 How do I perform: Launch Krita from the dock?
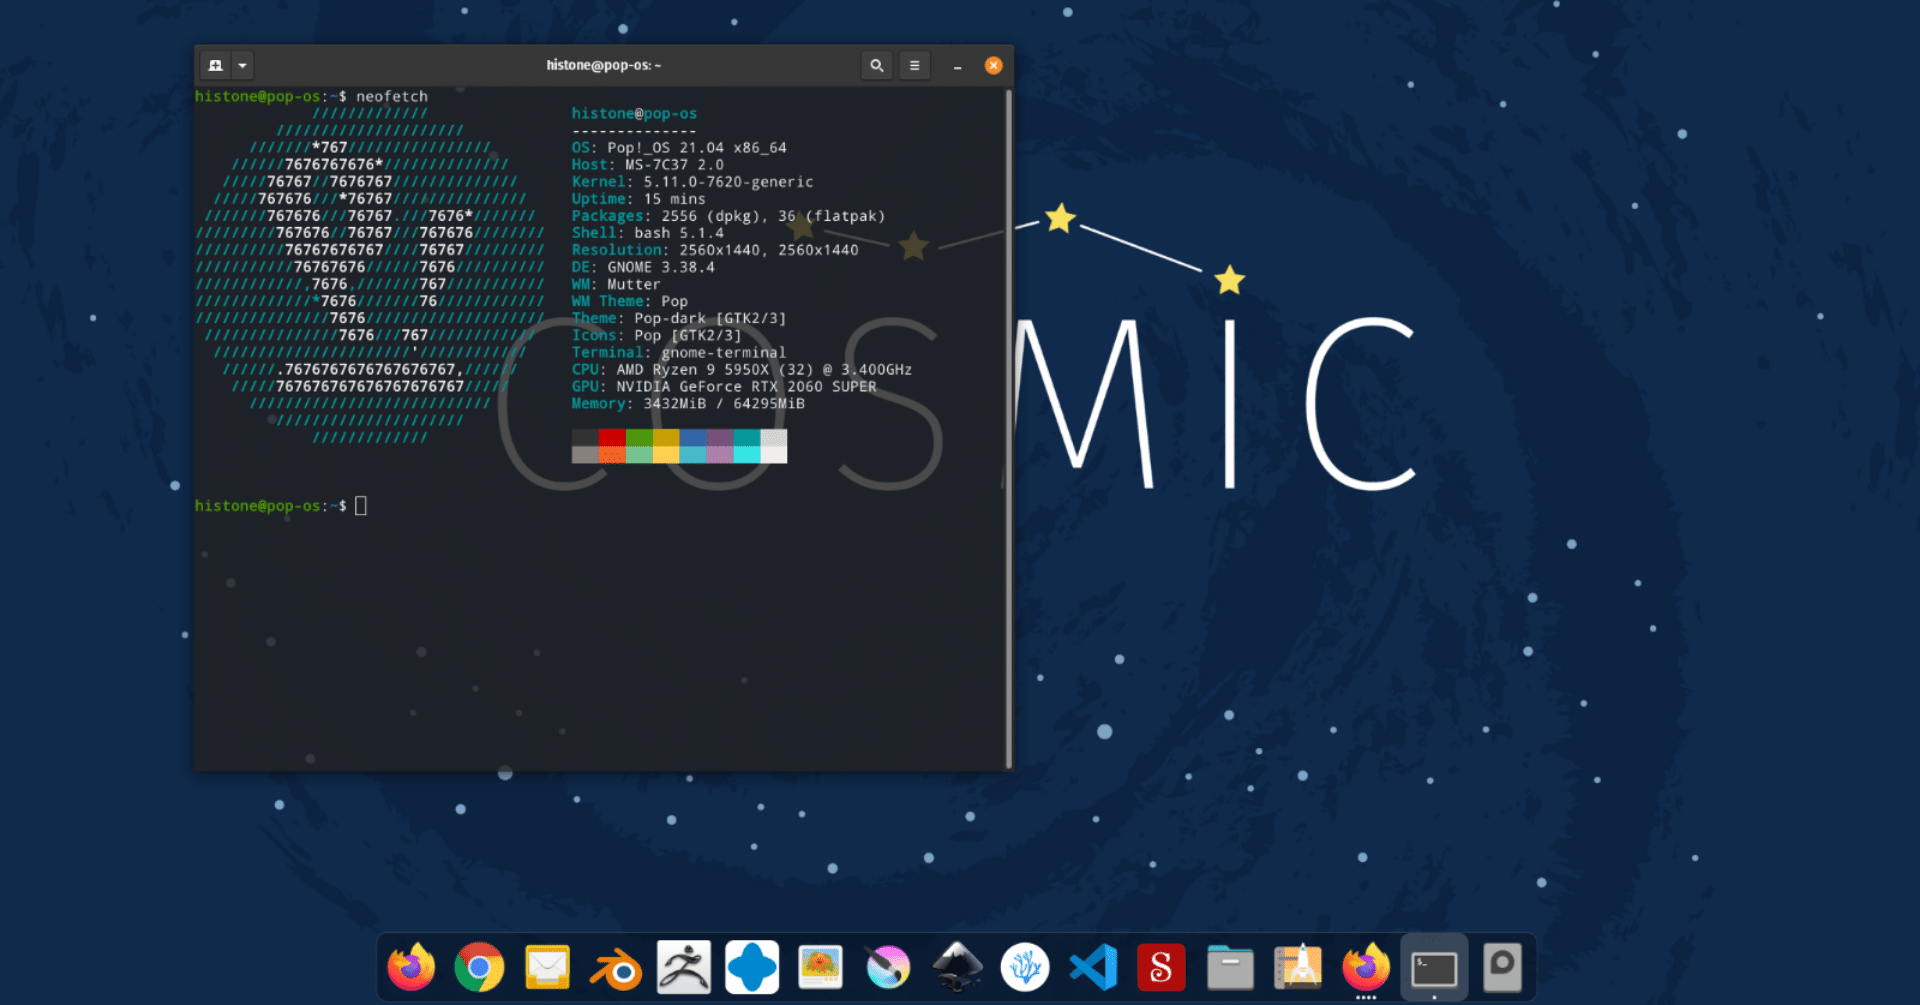888,967
